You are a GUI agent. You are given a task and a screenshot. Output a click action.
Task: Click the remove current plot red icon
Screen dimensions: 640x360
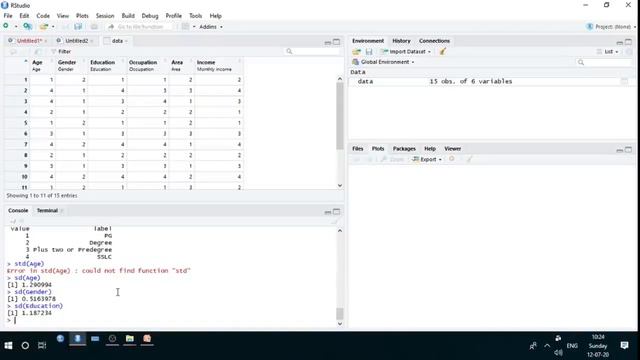(x=452, y=159)
